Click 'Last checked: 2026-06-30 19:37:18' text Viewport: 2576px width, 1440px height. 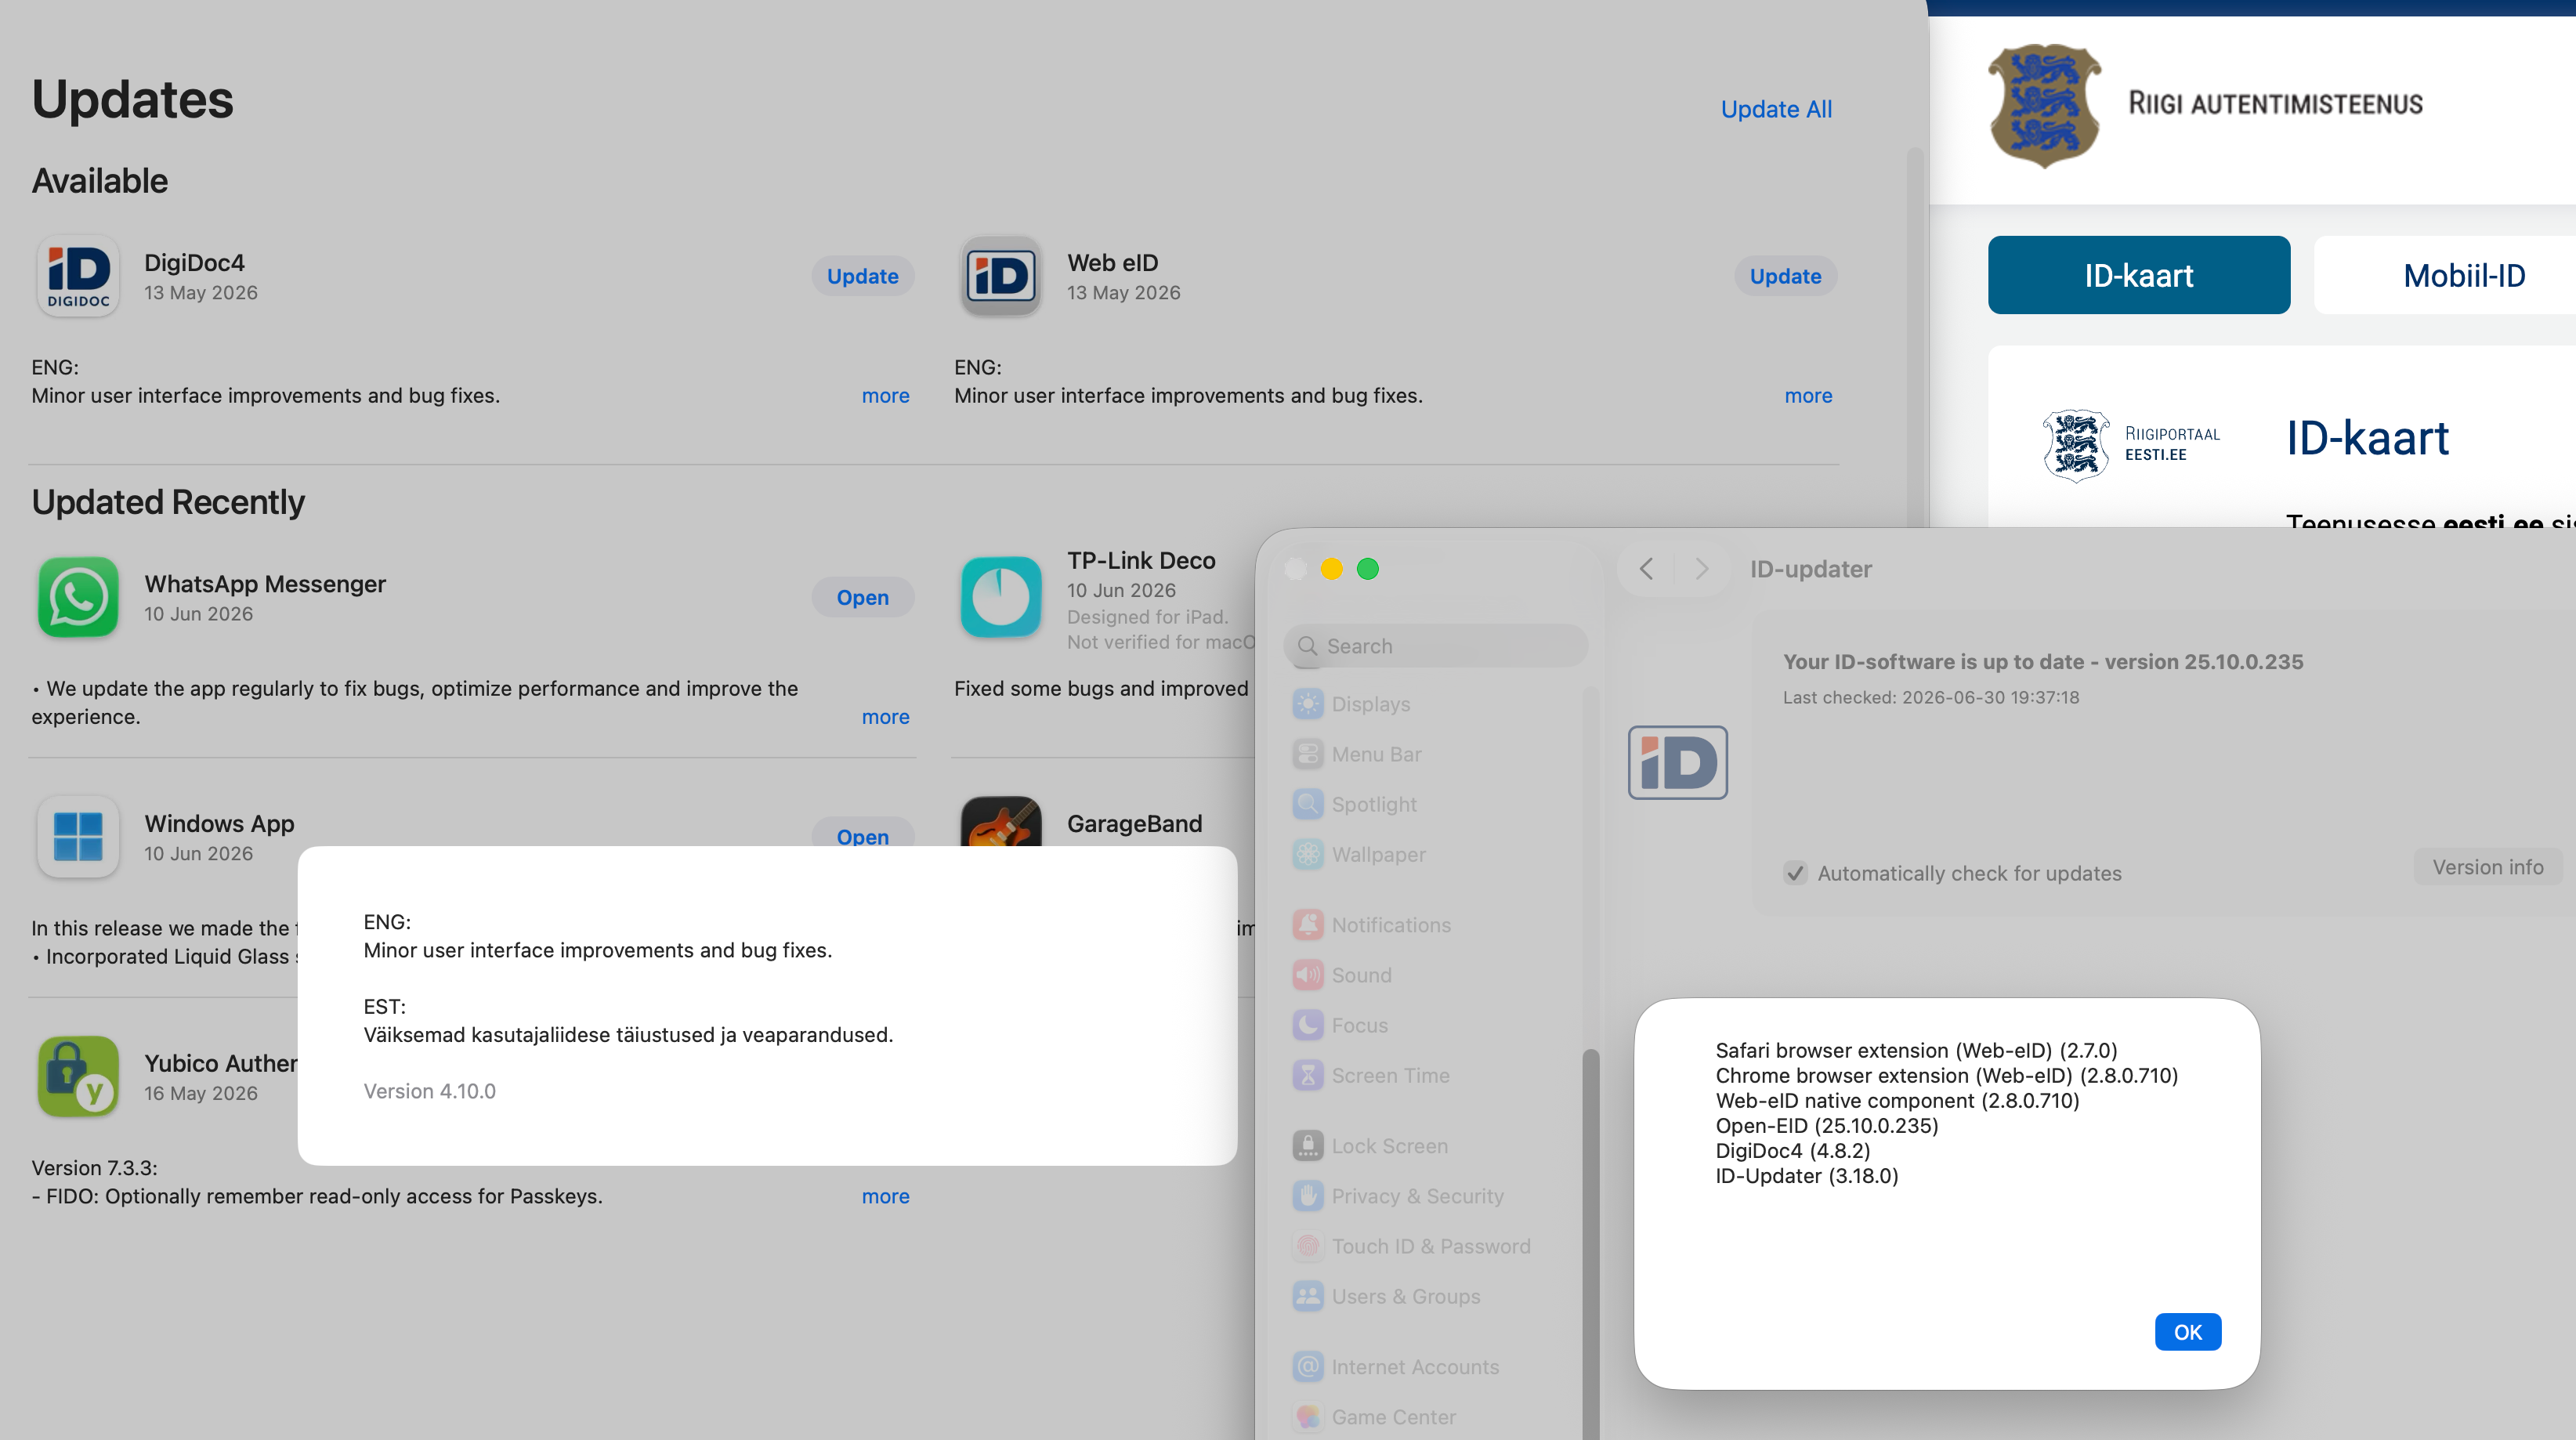point(1931,698)
